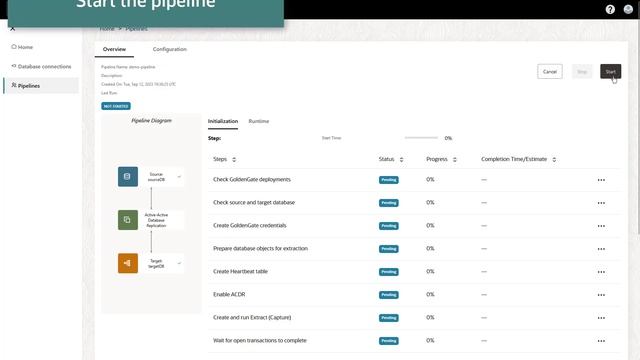The width and height of the screenshot is (640, 360).
Task: Switch to the Configuration tab
Action: [169, 49]
